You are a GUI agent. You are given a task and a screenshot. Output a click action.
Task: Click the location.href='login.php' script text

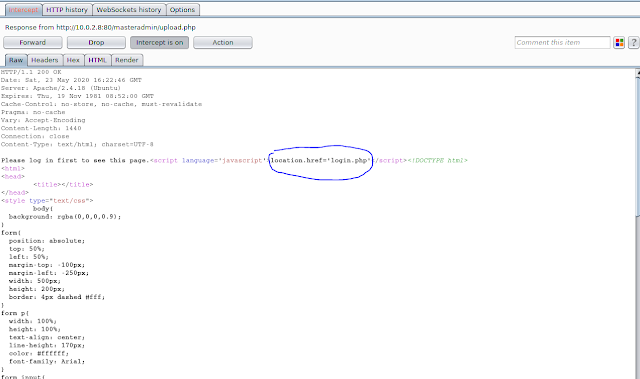click(x=320, y=160)
